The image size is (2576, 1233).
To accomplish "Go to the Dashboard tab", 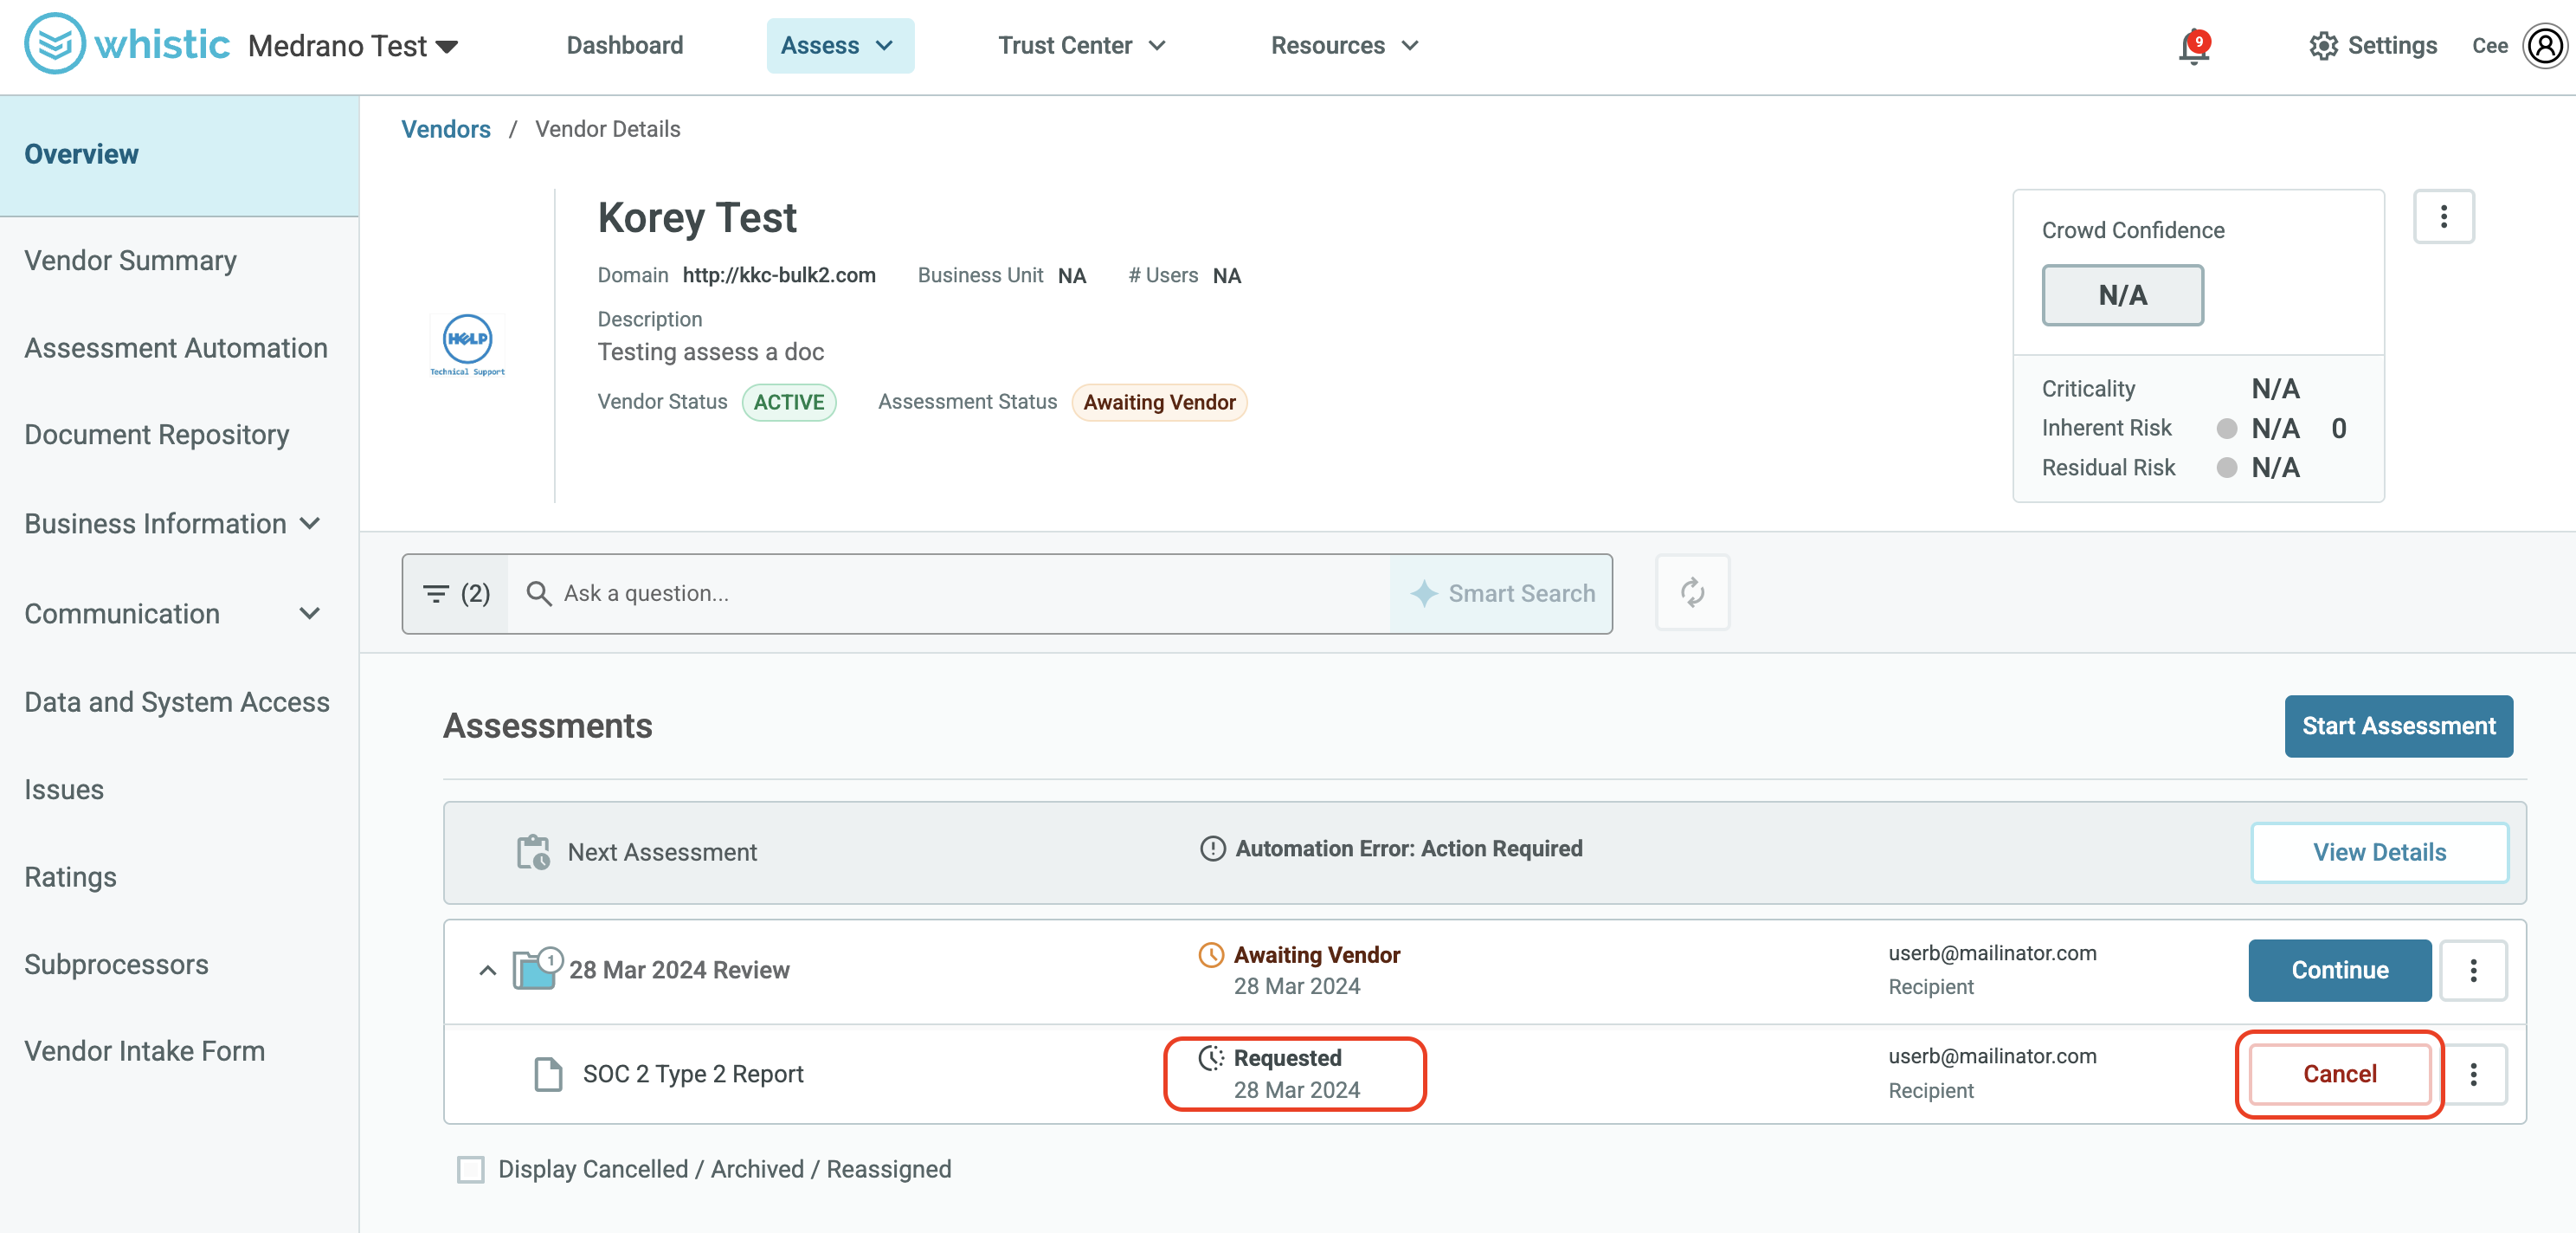I will click(x=625, y=46).
